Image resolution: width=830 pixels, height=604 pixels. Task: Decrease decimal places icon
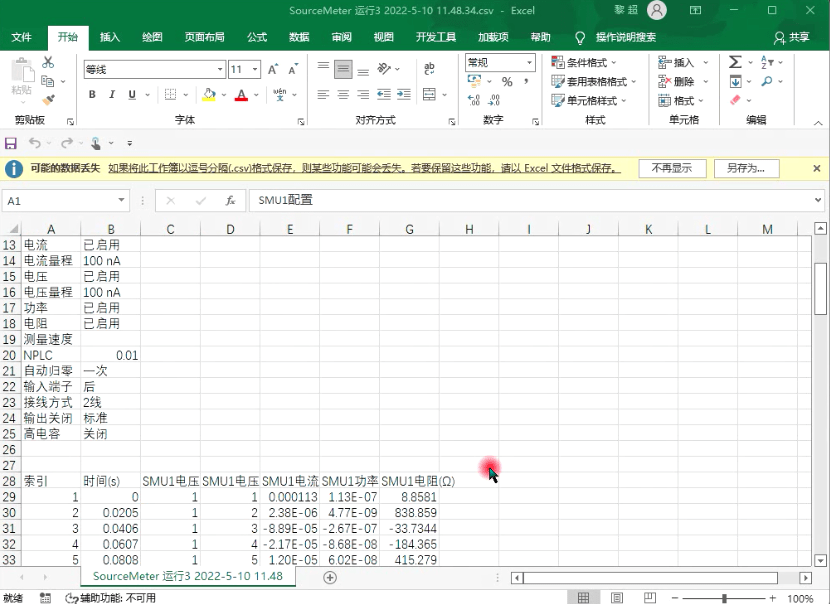(494, 100)
